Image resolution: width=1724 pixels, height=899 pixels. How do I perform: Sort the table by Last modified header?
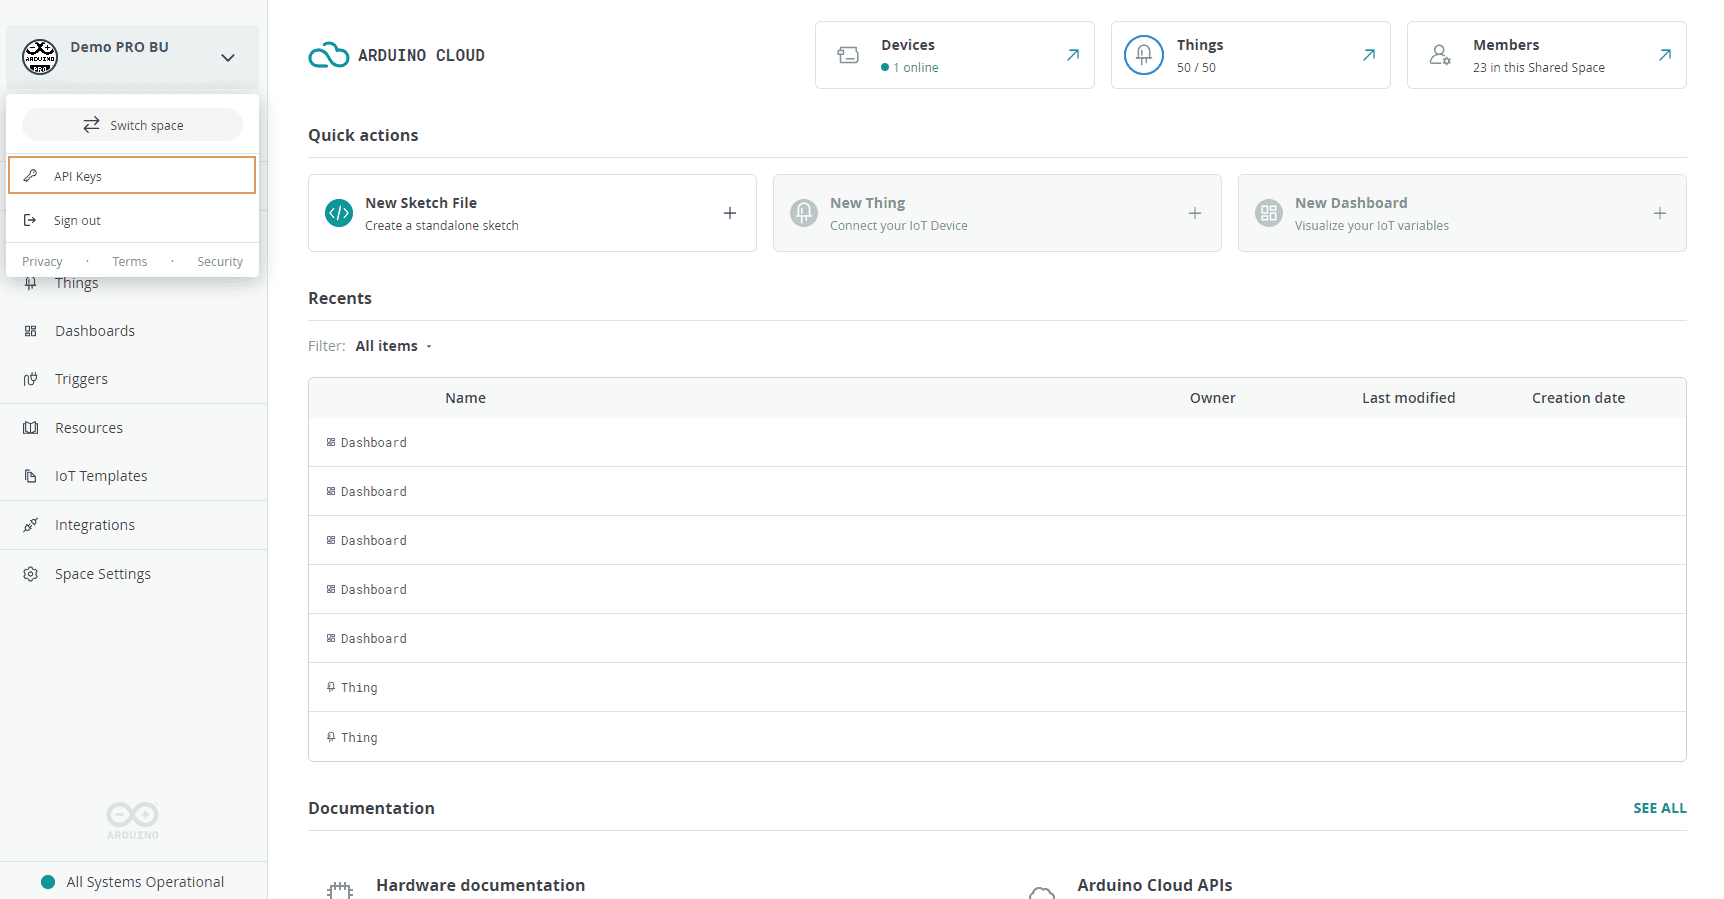(x=1408, y=398)
